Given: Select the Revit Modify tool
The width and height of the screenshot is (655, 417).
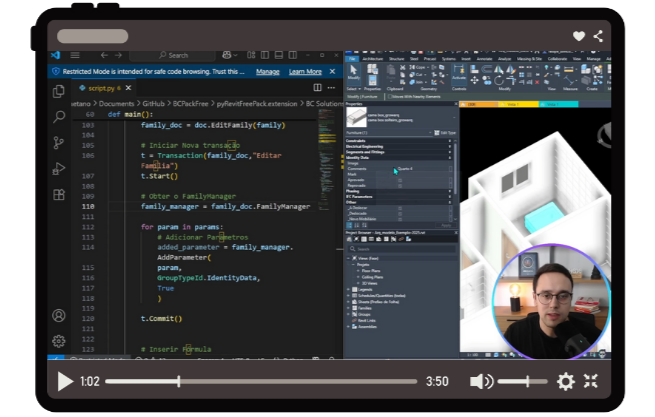Looking at the screenshot, I should tap(354, 74).
